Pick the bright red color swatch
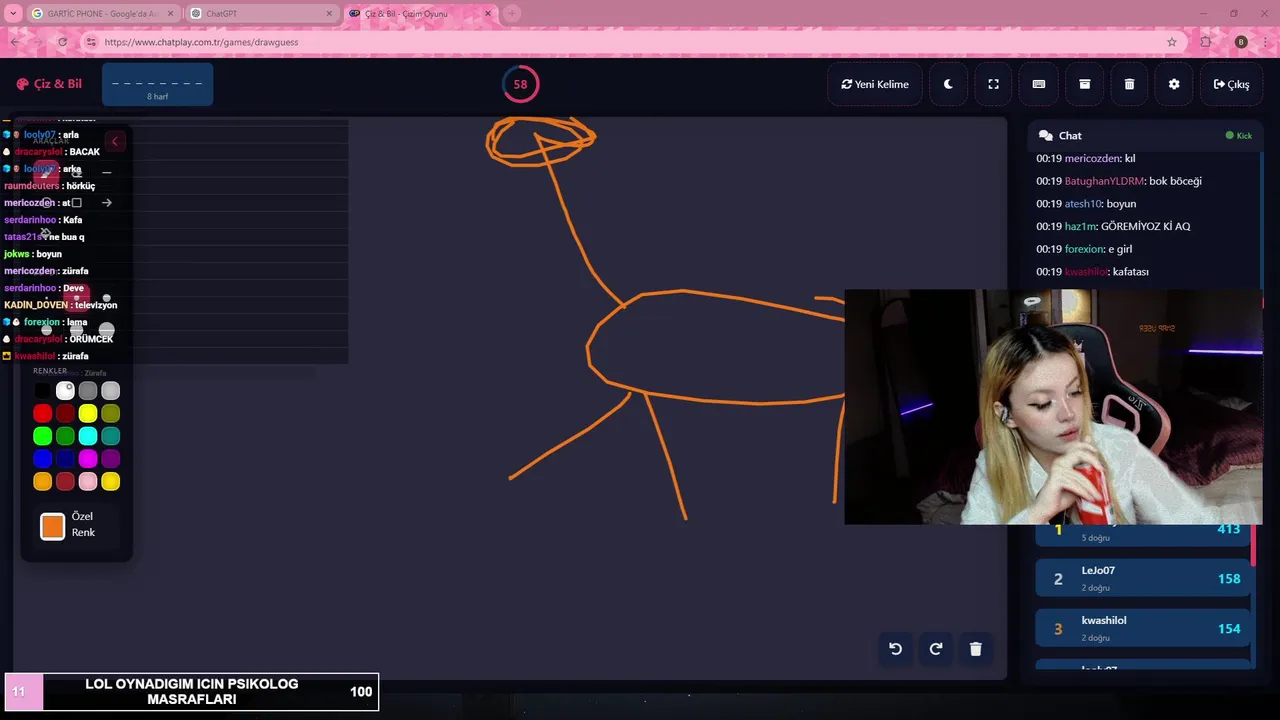The image size is (1280, 720). coord(42,413)
